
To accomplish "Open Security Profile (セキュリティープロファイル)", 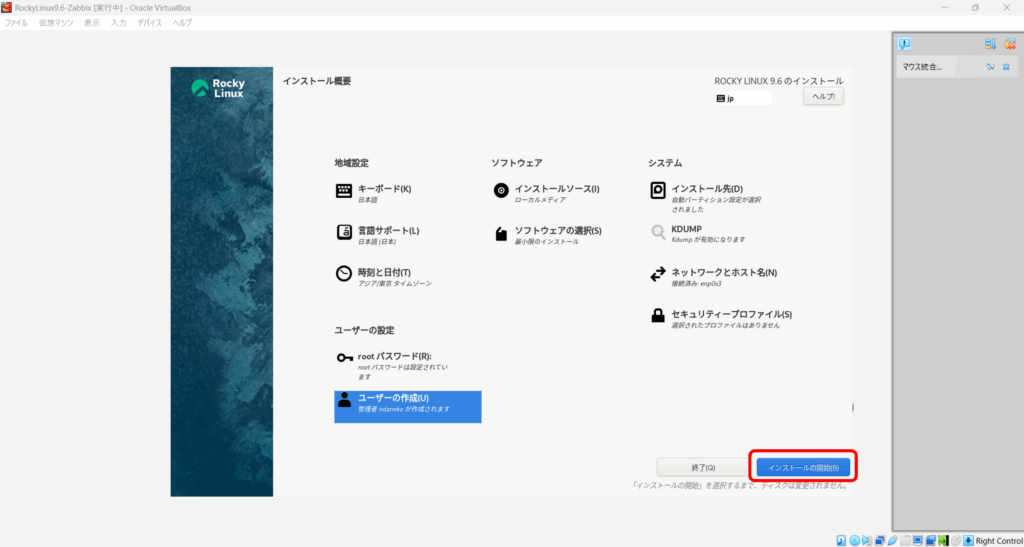I will tap(721, 319).
